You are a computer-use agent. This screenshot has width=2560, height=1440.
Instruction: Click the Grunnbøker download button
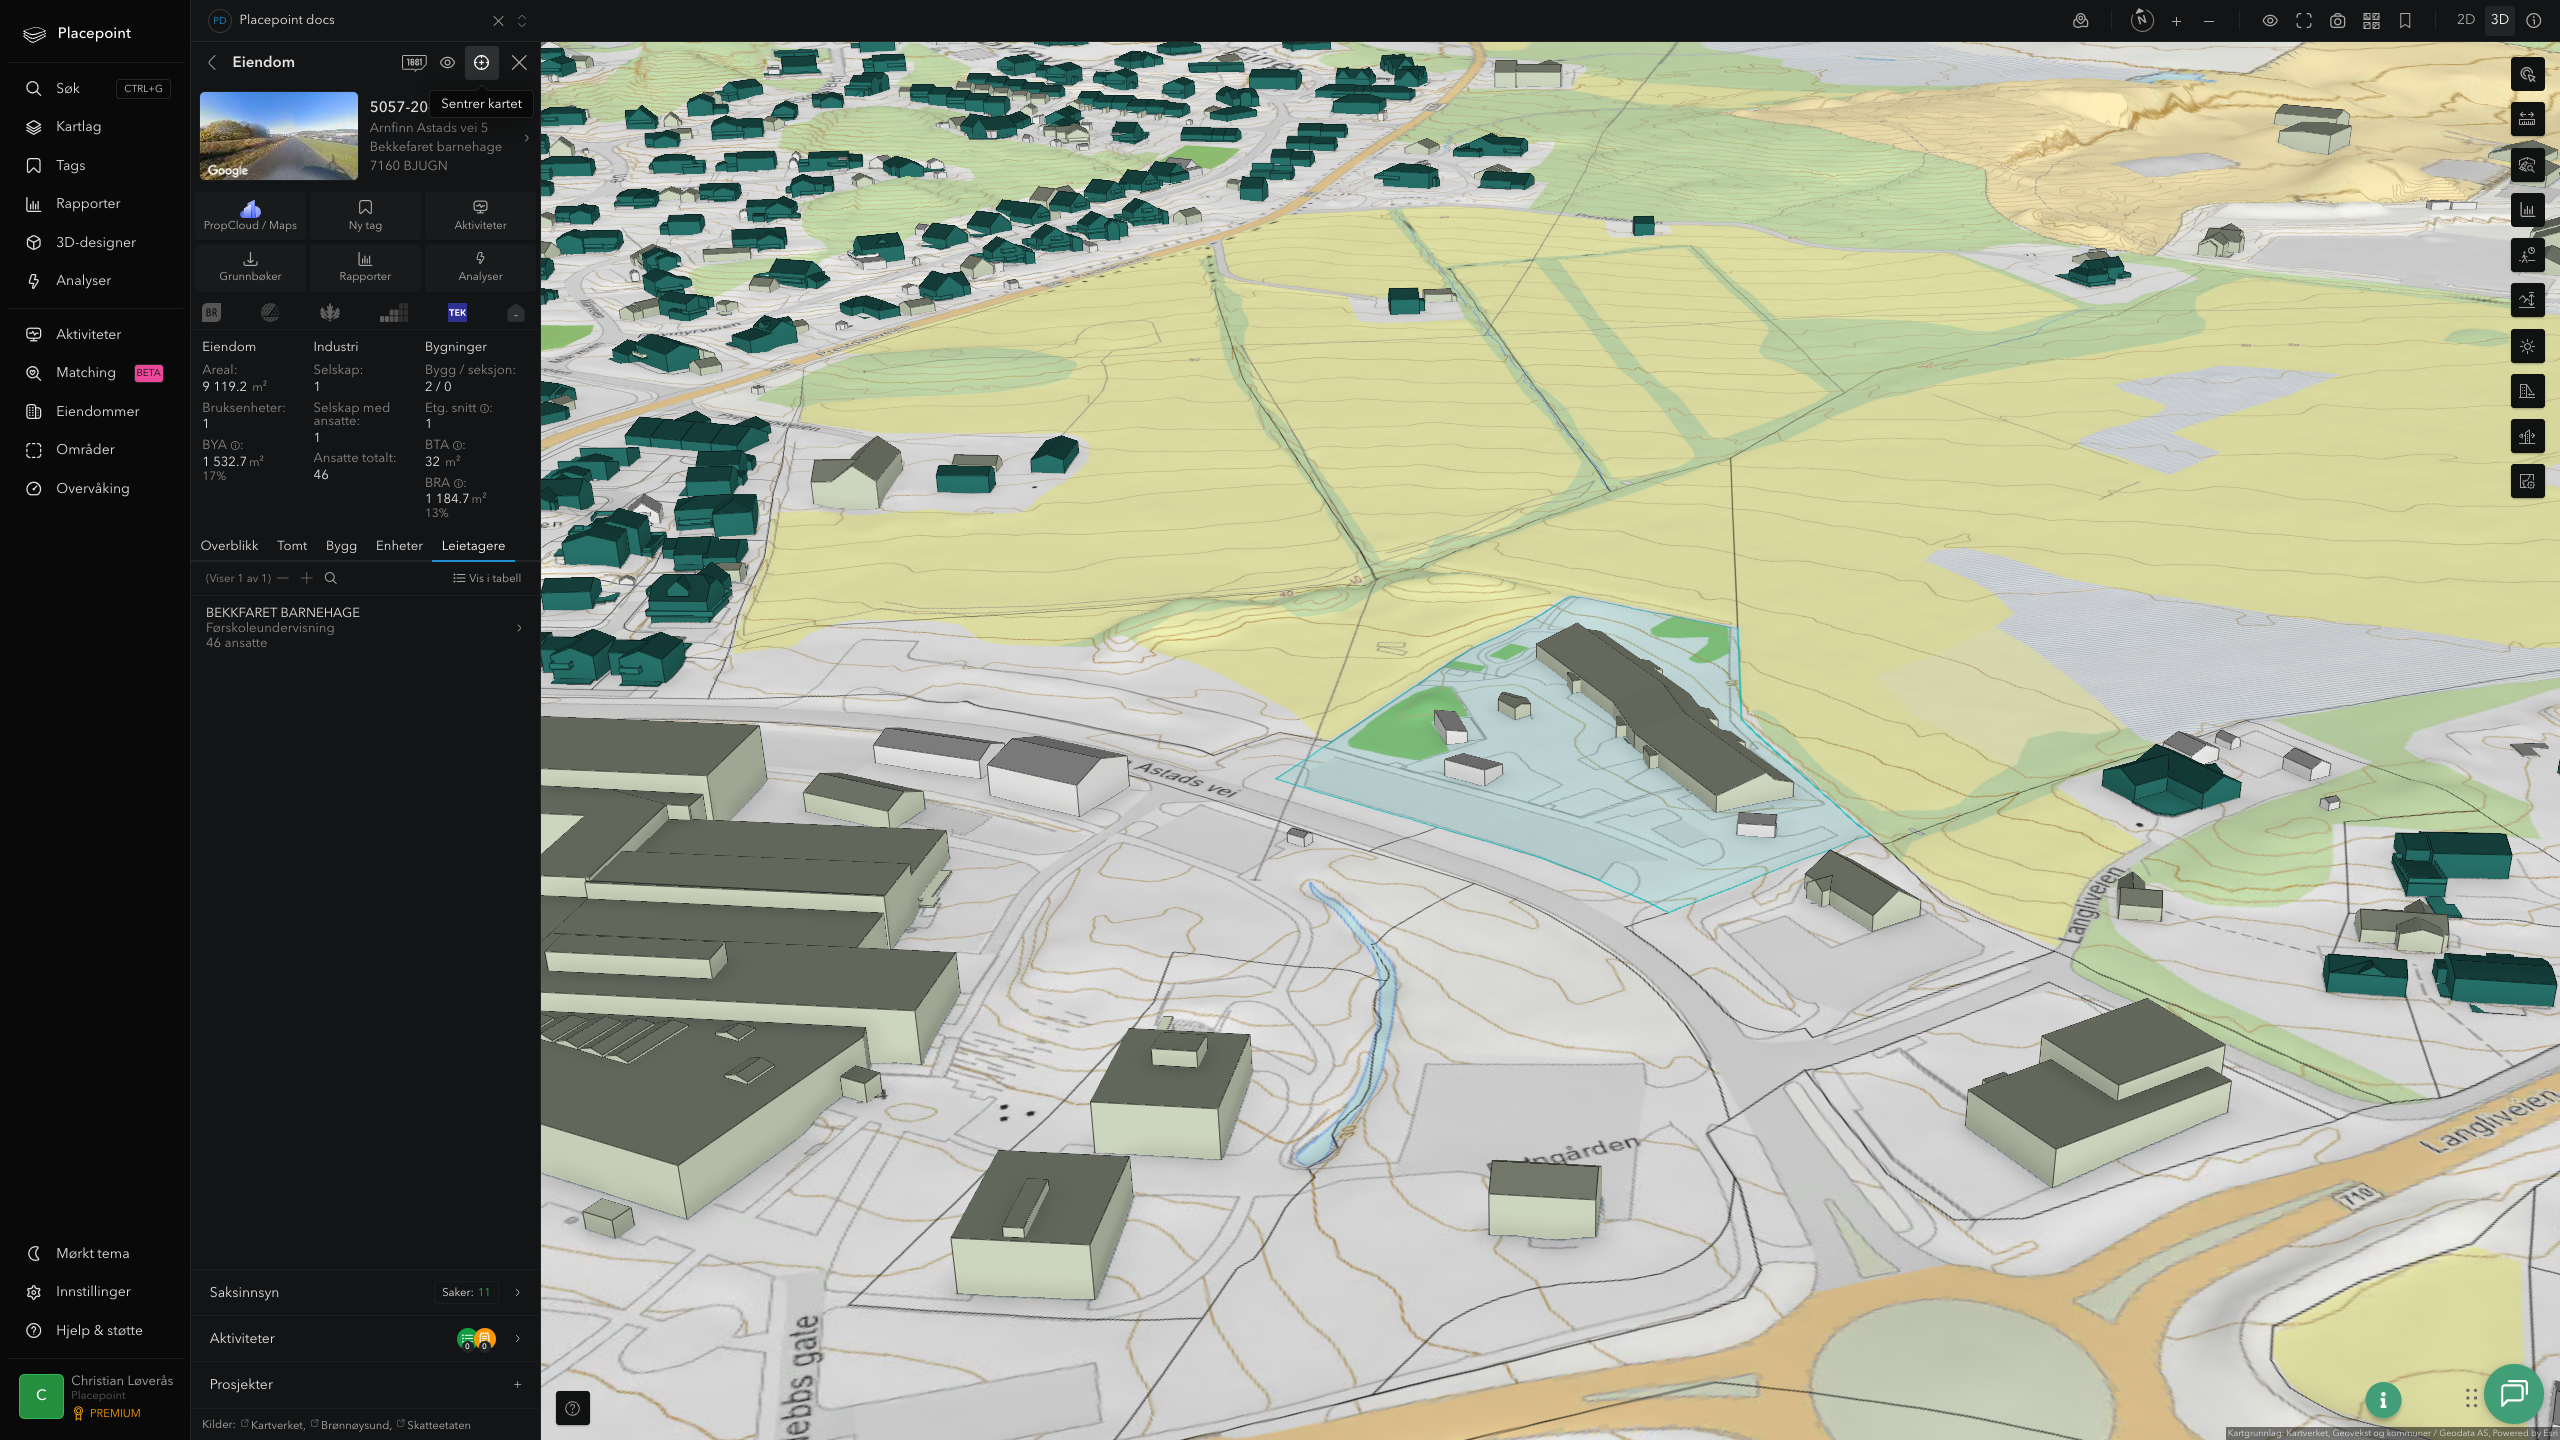click(250, 266)
